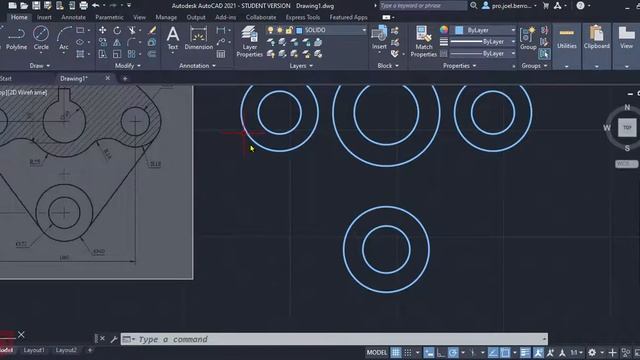
Task: Select the Circle drawing tool
Action: coord(41,38)
